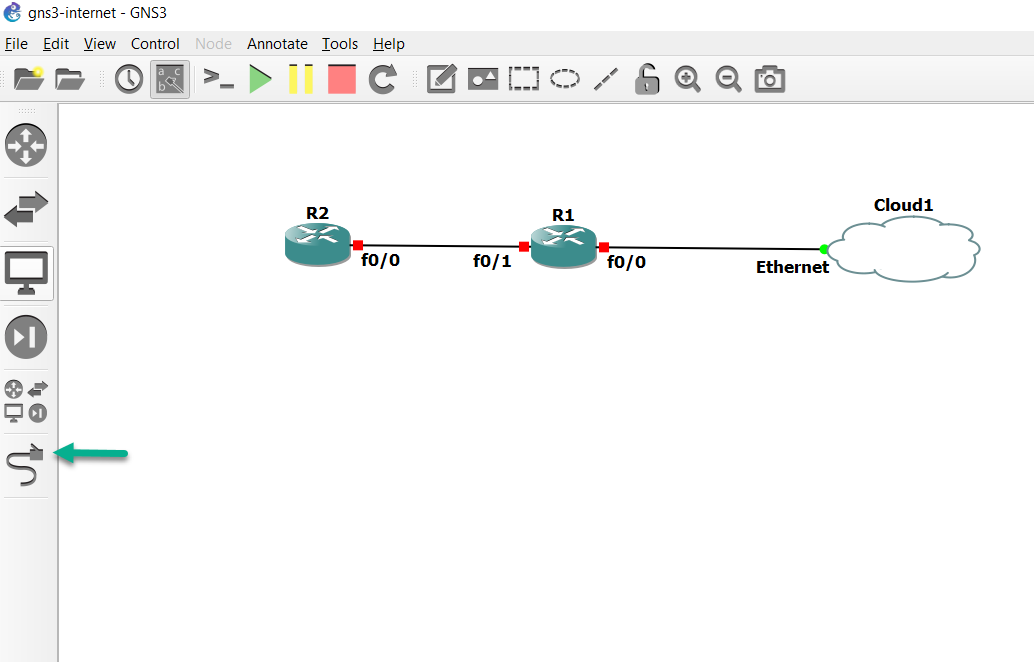Browse end devices monitor icon
The height and width of the screenshot is (662, 1034).
click(x=26, y=273)
